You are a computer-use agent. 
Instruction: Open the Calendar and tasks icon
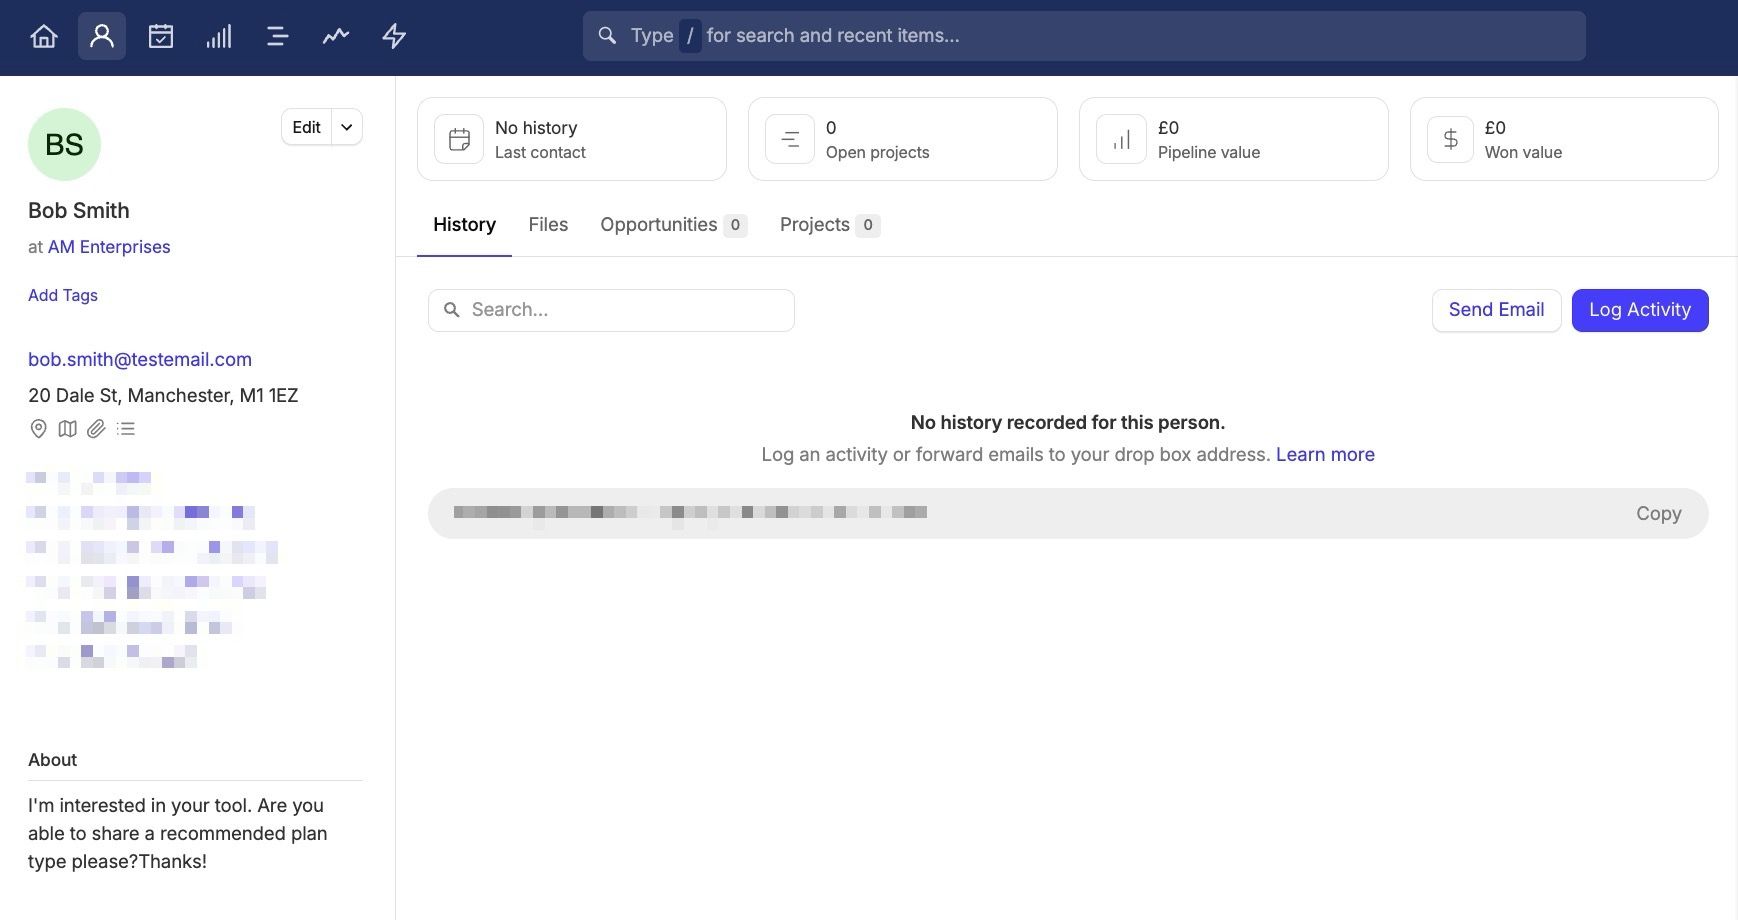(x=161, y=36)
